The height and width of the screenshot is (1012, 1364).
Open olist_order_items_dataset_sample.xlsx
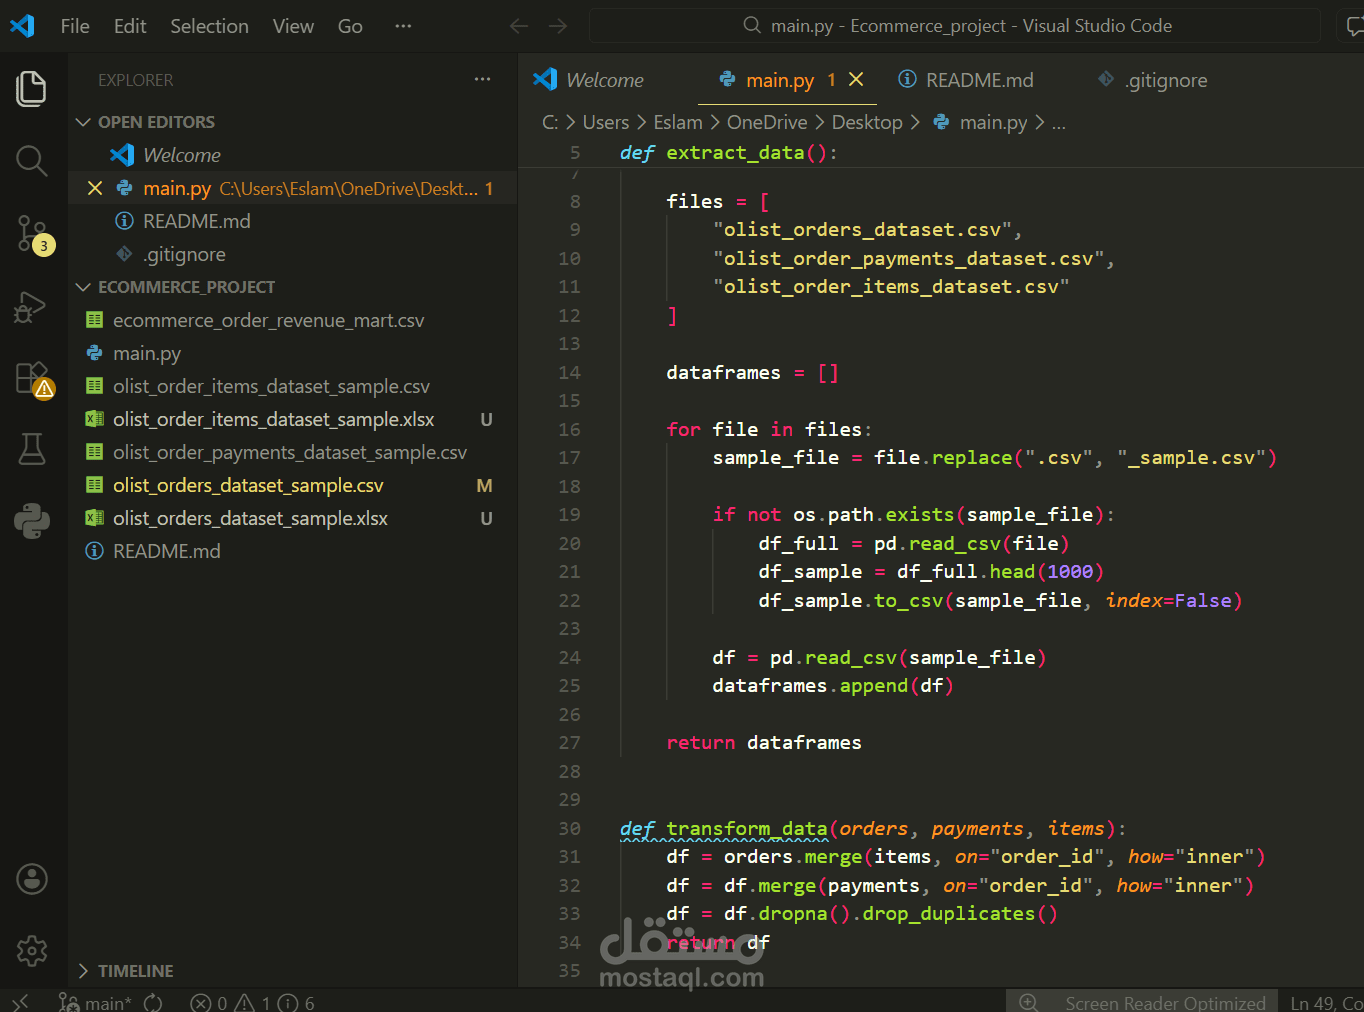coord(293,419)
